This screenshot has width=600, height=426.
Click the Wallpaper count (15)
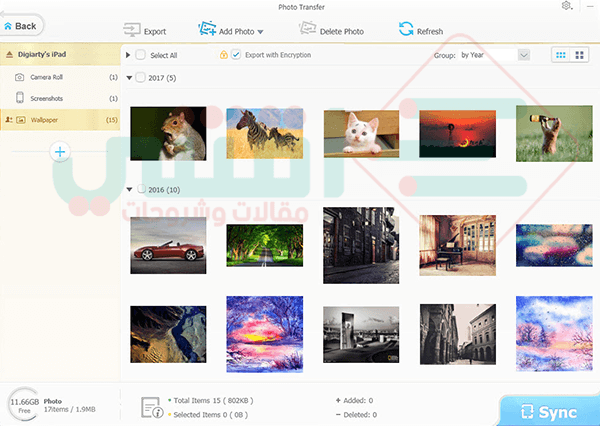coord(112,120)
